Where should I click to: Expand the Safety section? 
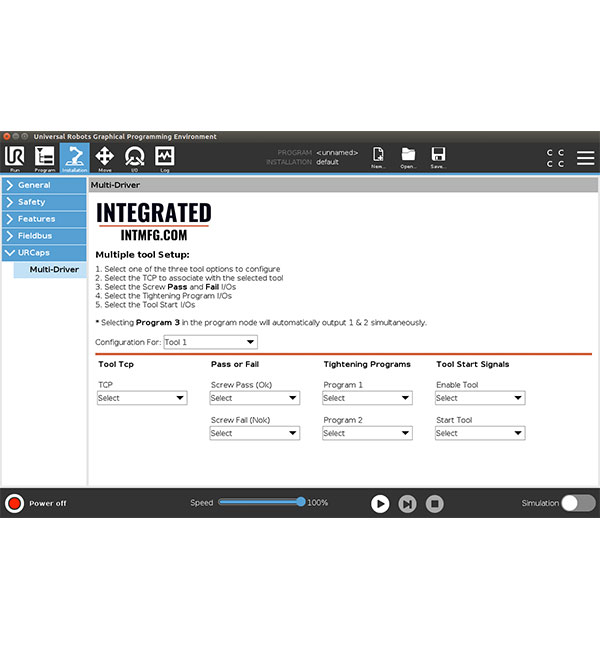tap(44, 202)
